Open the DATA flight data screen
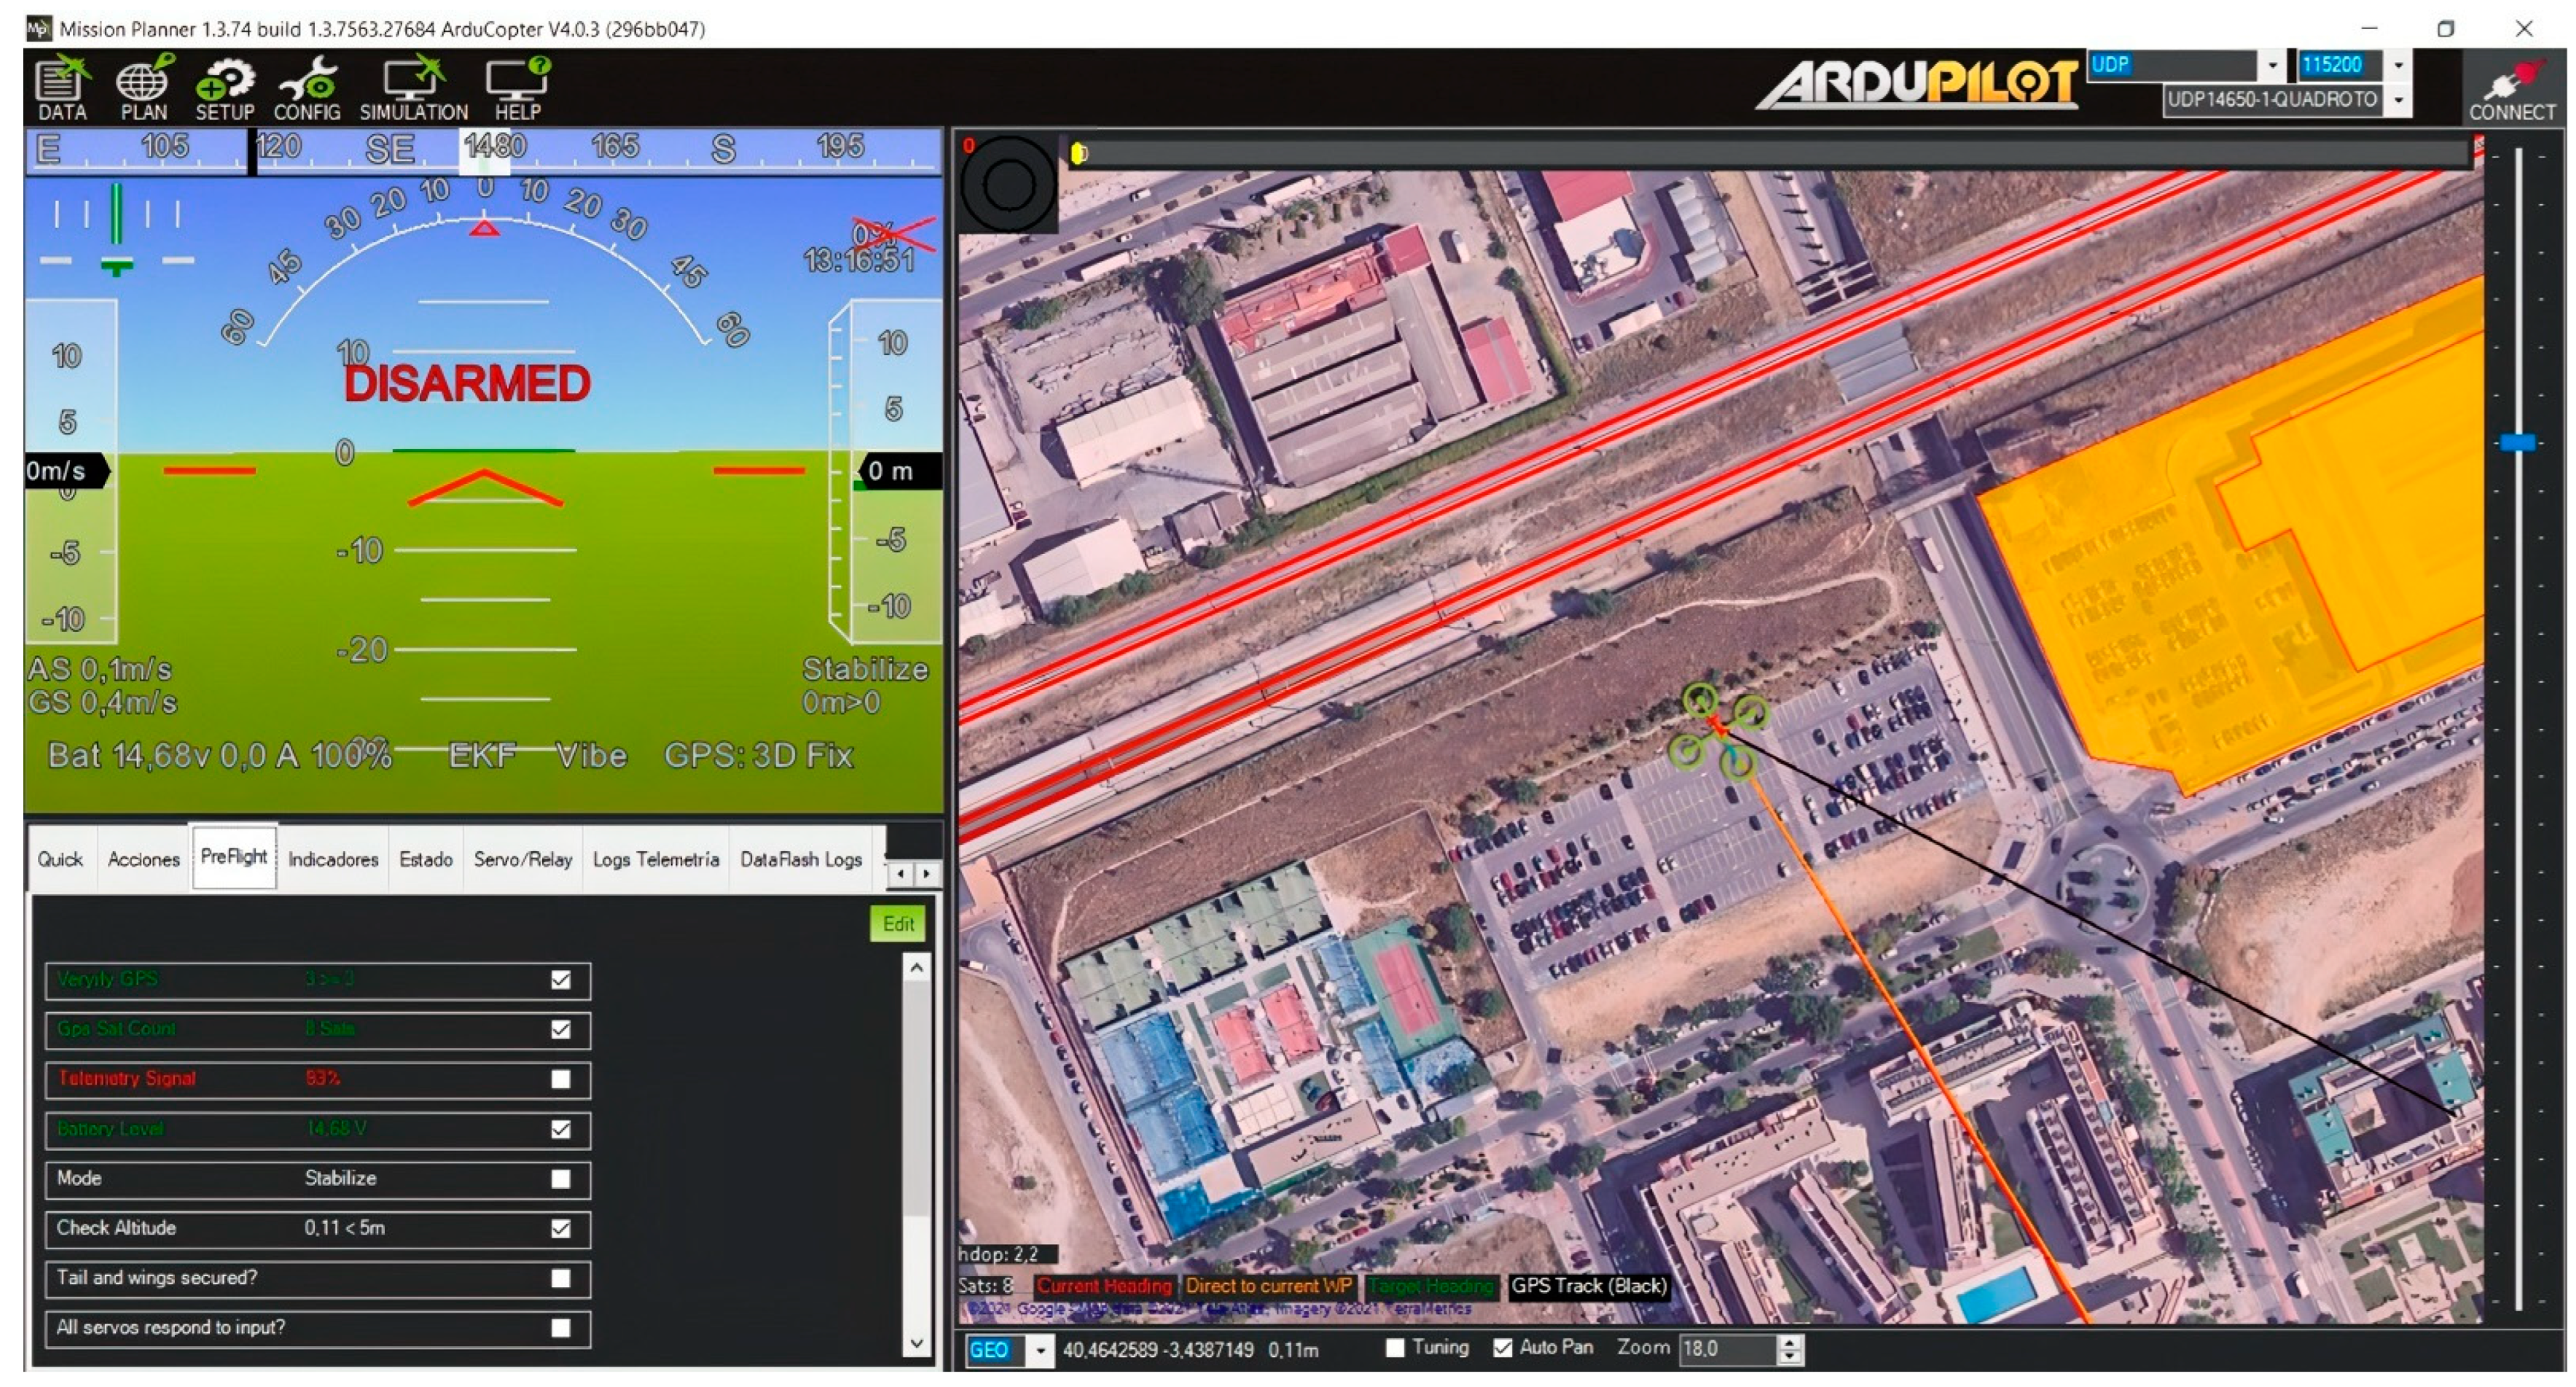This screenshot has height=1387, width=2576. click(x=61, y=88)
